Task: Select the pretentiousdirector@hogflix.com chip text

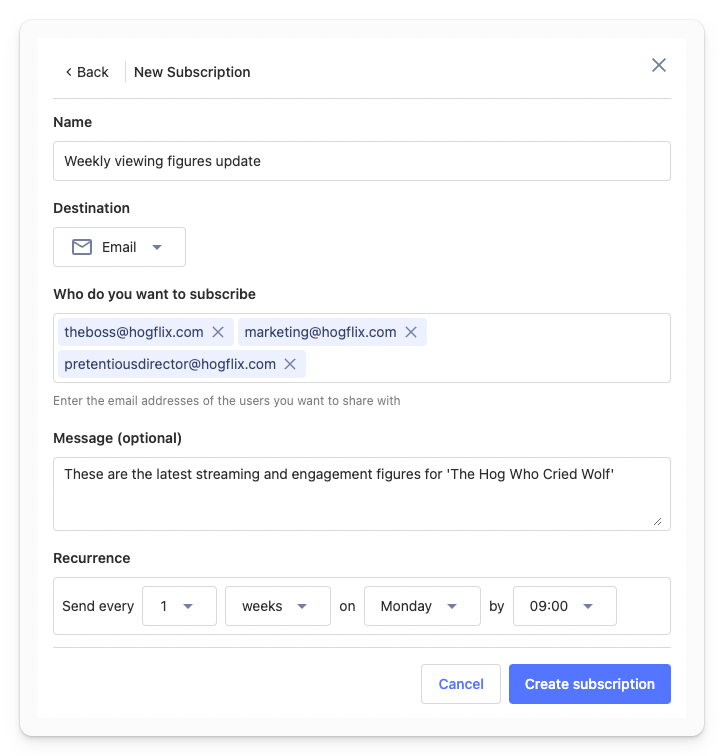Action: [169, 364]
